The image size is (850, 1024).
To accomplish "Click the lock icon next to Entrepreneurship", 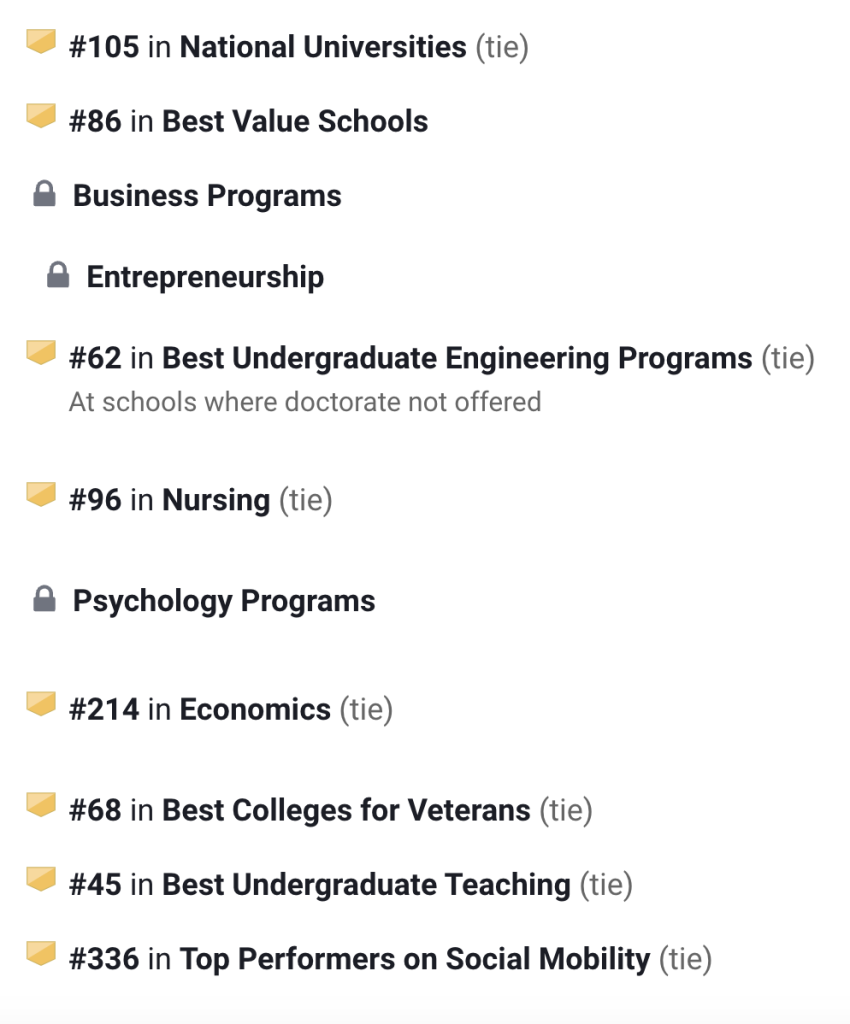I will coord(58,276).
